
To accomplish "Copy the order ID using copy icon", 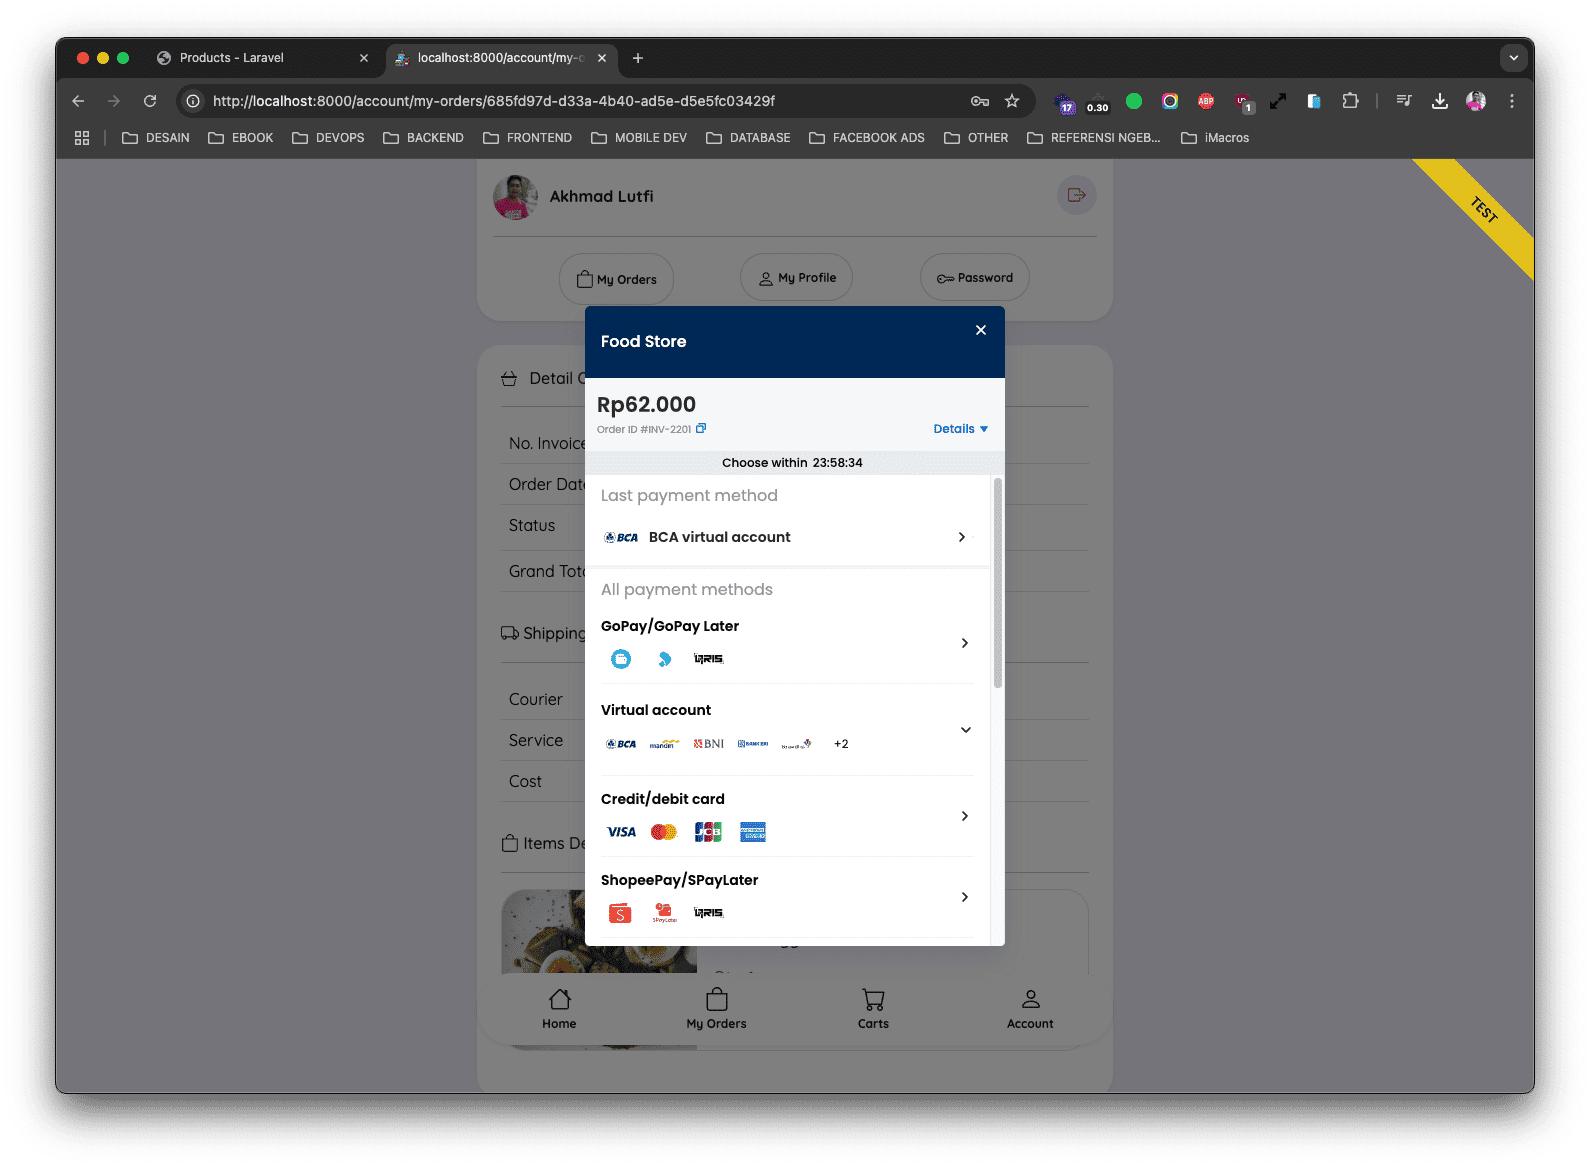I will pyautogui.click(x=701, y=429).
